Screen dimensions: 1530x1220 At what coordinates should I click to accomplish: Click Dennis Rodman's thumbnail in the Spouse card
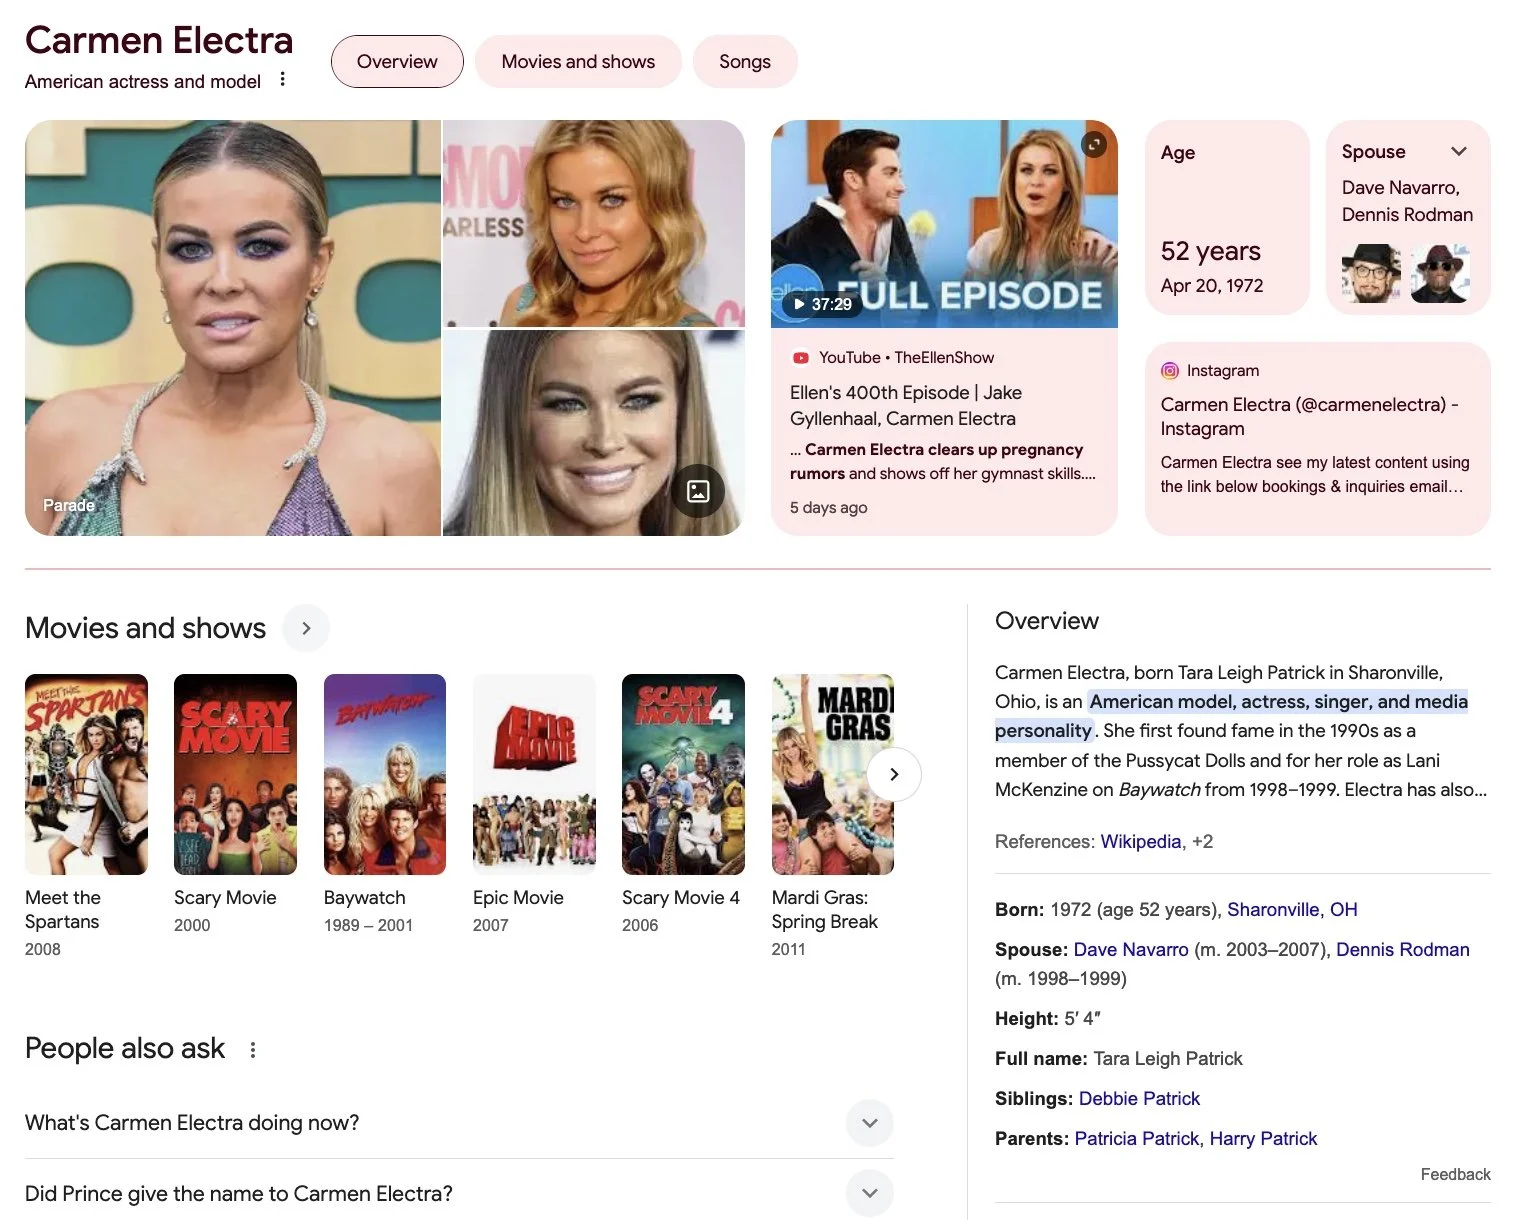[x=1440, y=273]
